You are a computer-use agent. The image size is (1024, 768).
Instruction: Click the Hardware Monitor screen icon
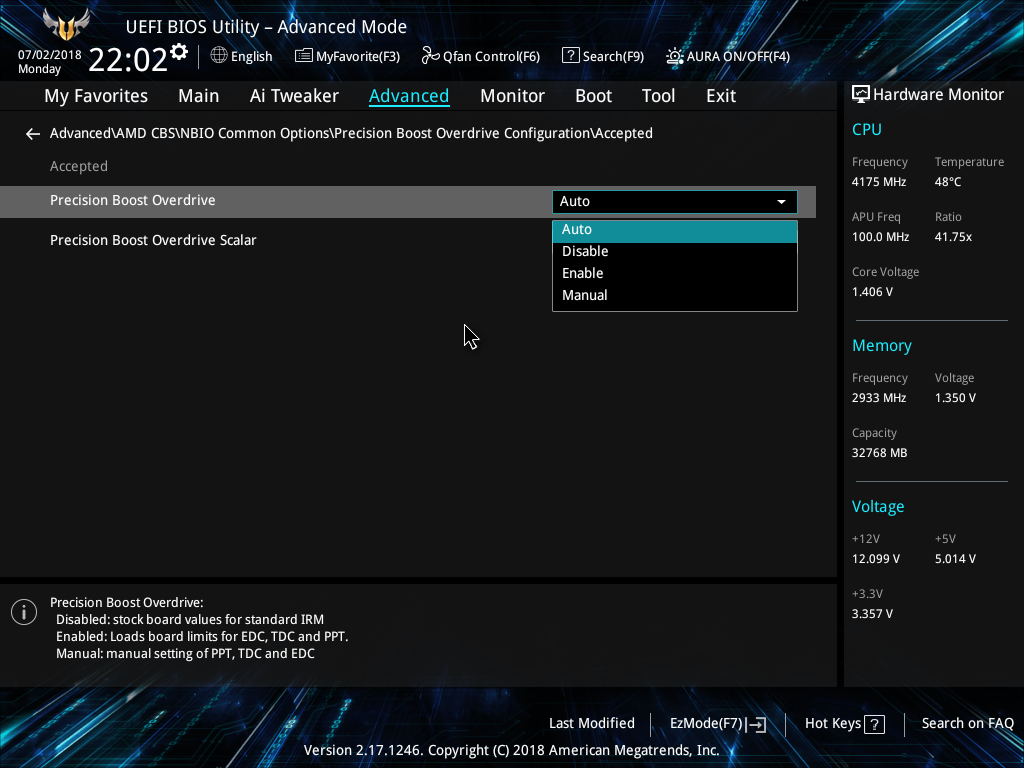pos(861,95)
